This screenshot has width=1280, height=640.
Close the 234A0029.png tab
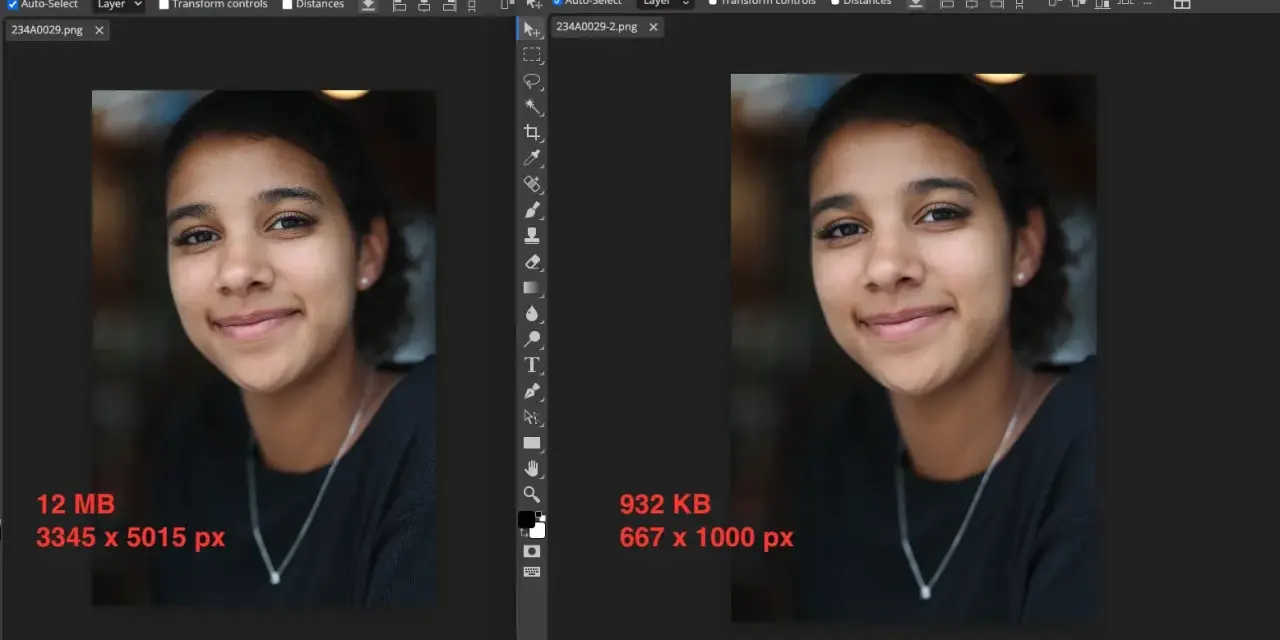click(x=99, y=30)
